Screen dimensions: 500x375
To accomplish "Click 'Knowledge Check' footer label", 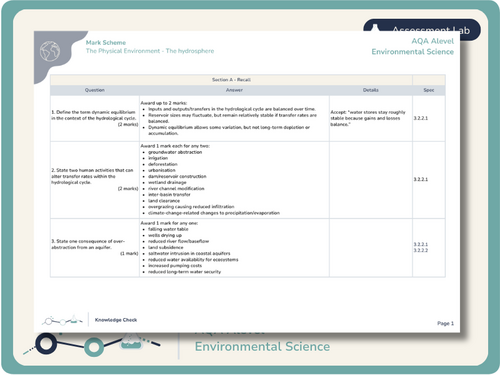I will pyautogui.click(x=116, y=320).
